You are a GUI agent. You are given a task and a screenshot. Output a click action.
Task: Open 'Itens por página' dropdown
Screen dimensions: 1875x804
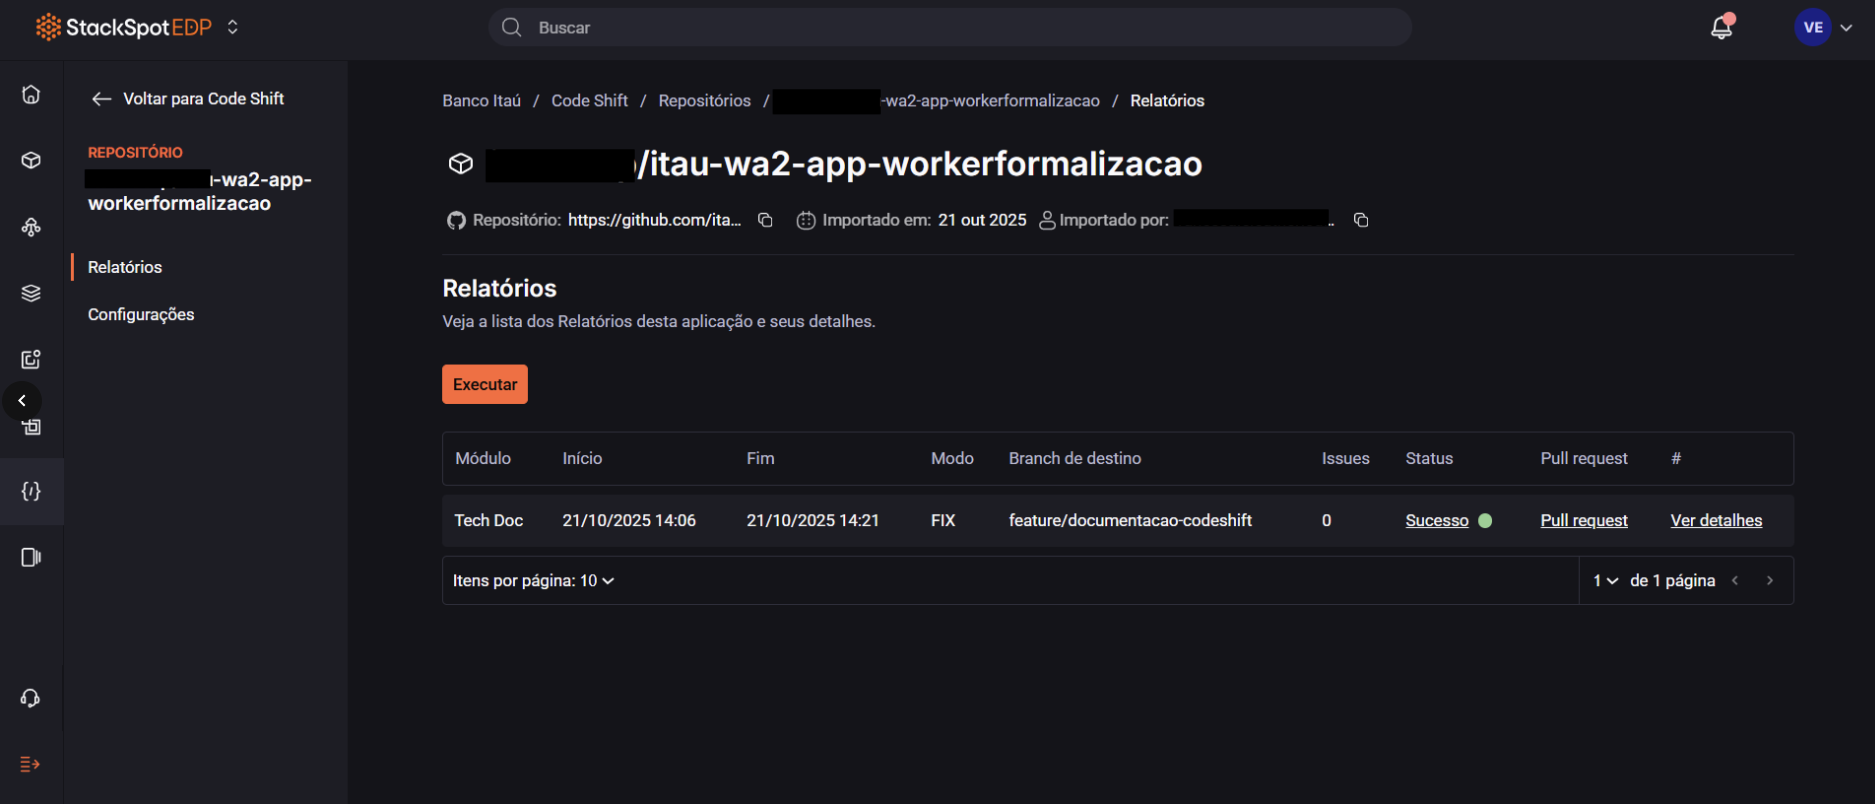[x=533, y=581]
